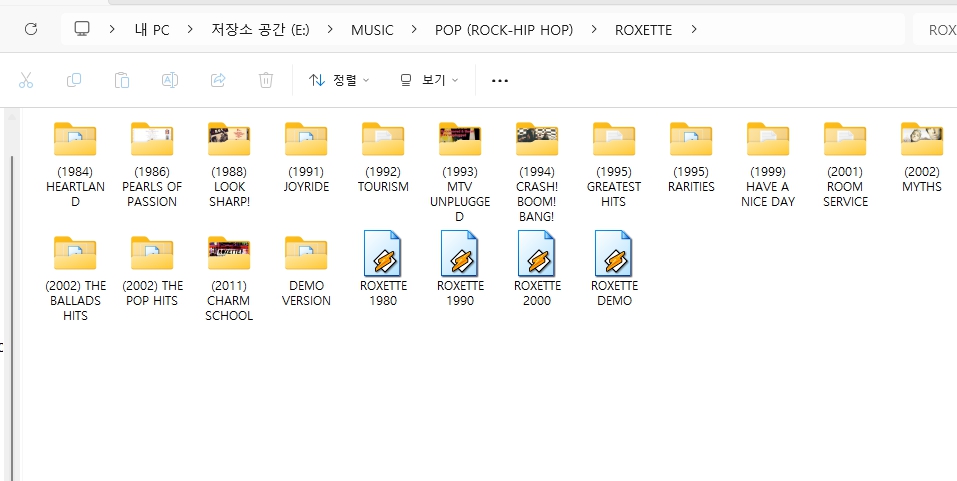Select the ROXETTE 1990 playlist file
The width and height of the screenshot is (957, 481).
point(460,269)
